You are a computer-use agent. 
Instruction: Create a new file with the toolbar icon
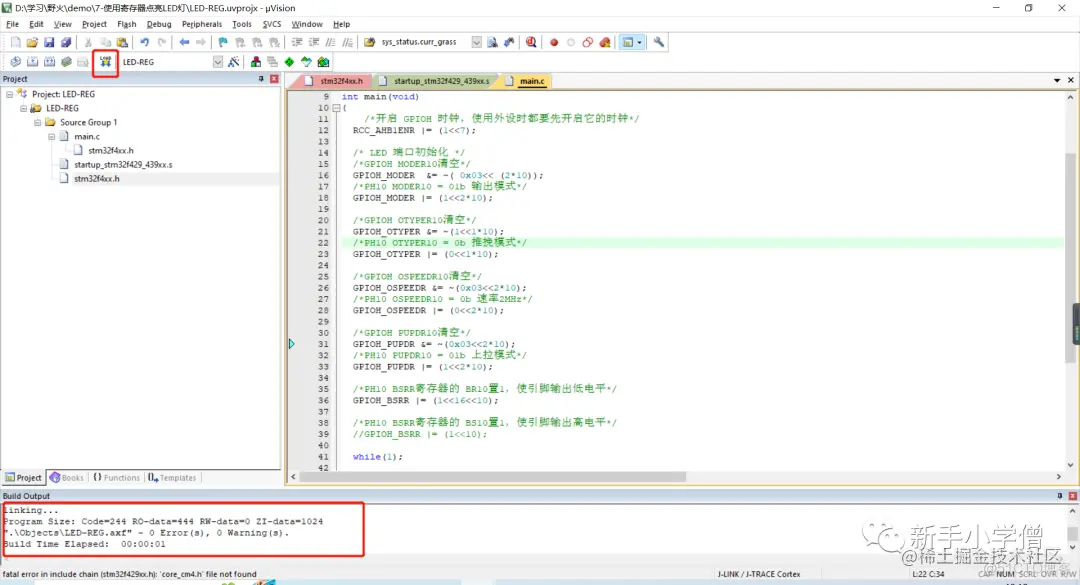(x=15, y=42)
